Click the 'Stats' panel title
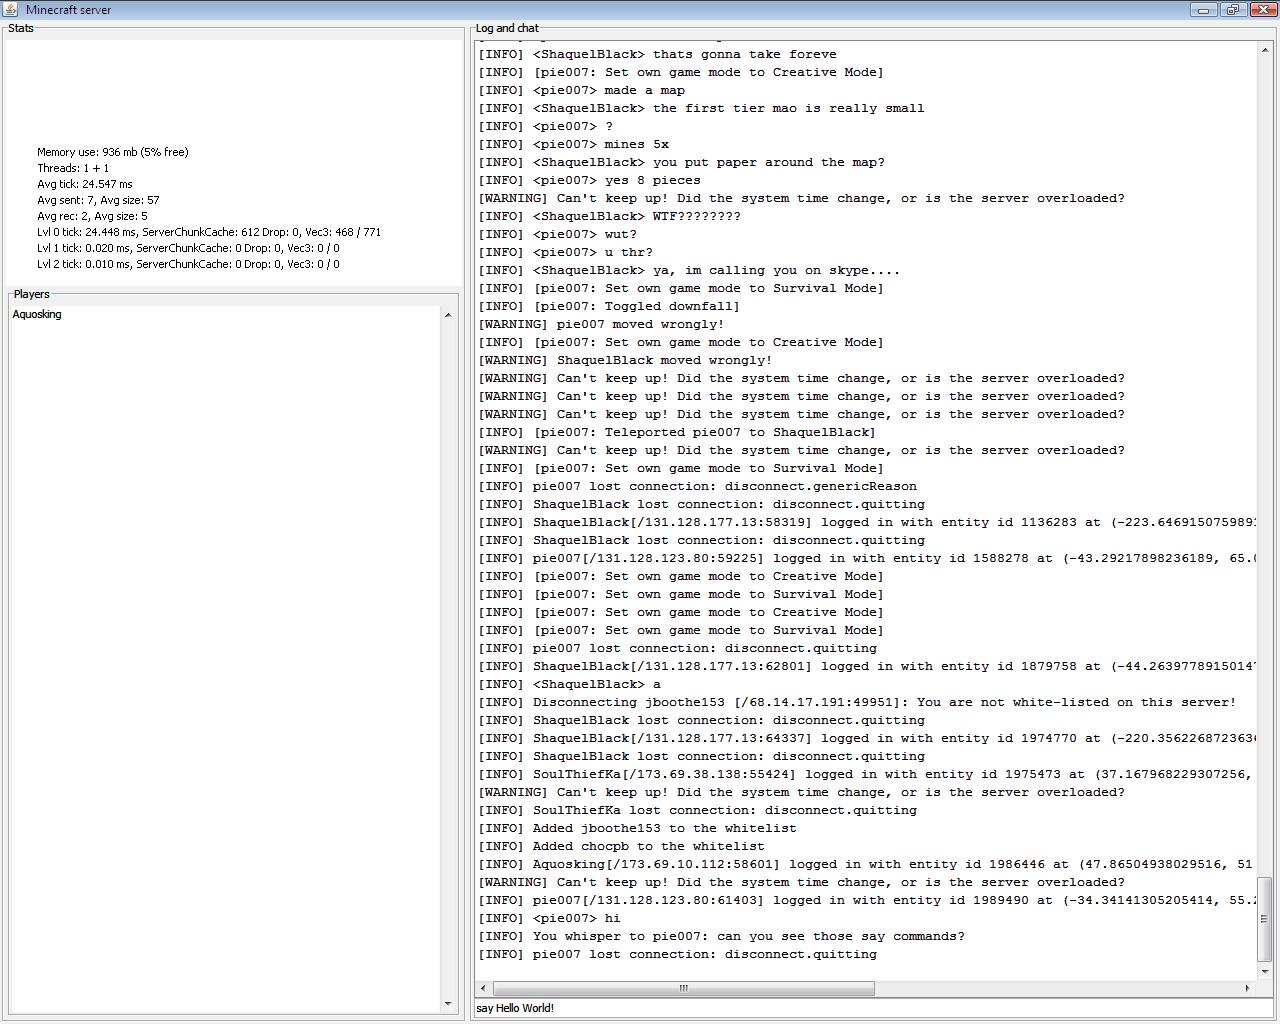The image size is (1280, 1024). point(21,28)
